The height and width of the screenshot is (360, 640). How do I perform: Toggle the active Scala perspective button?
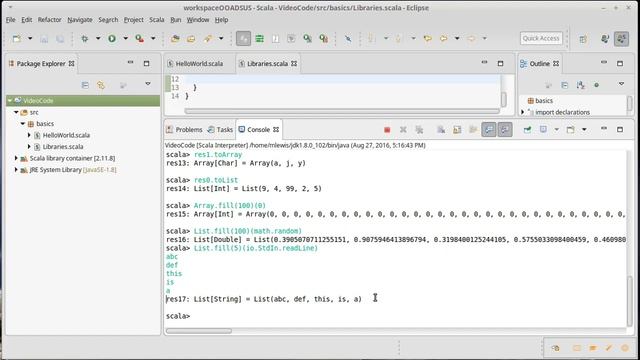[x=622, y=39]
